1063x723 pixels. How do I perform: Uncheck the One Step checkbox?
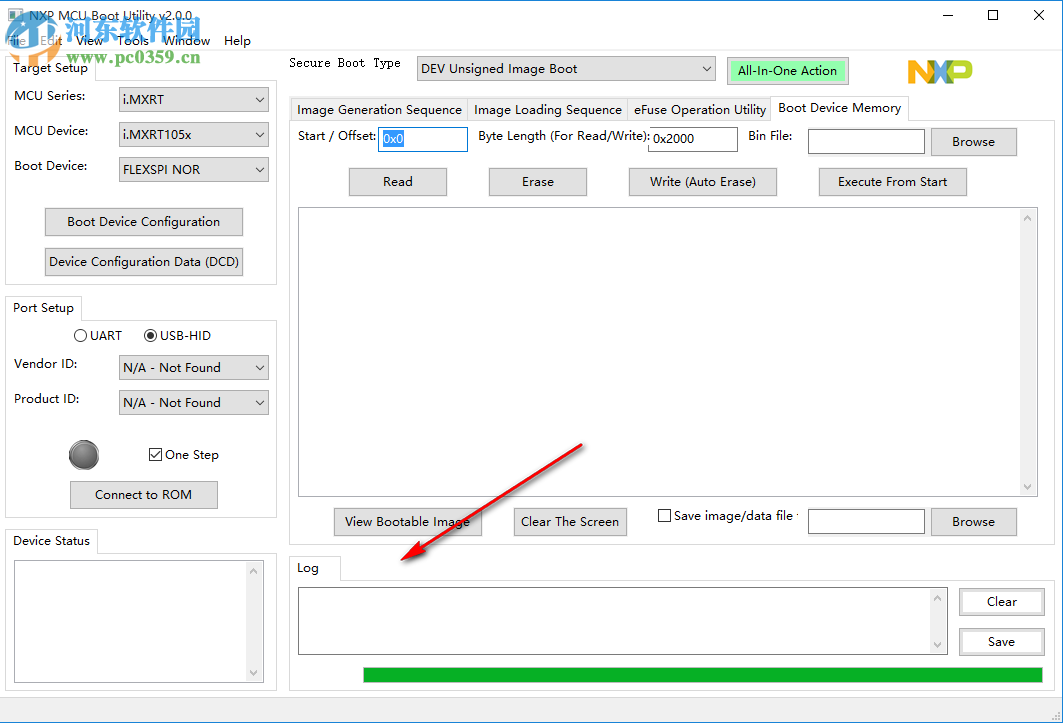tap(155, 454)
